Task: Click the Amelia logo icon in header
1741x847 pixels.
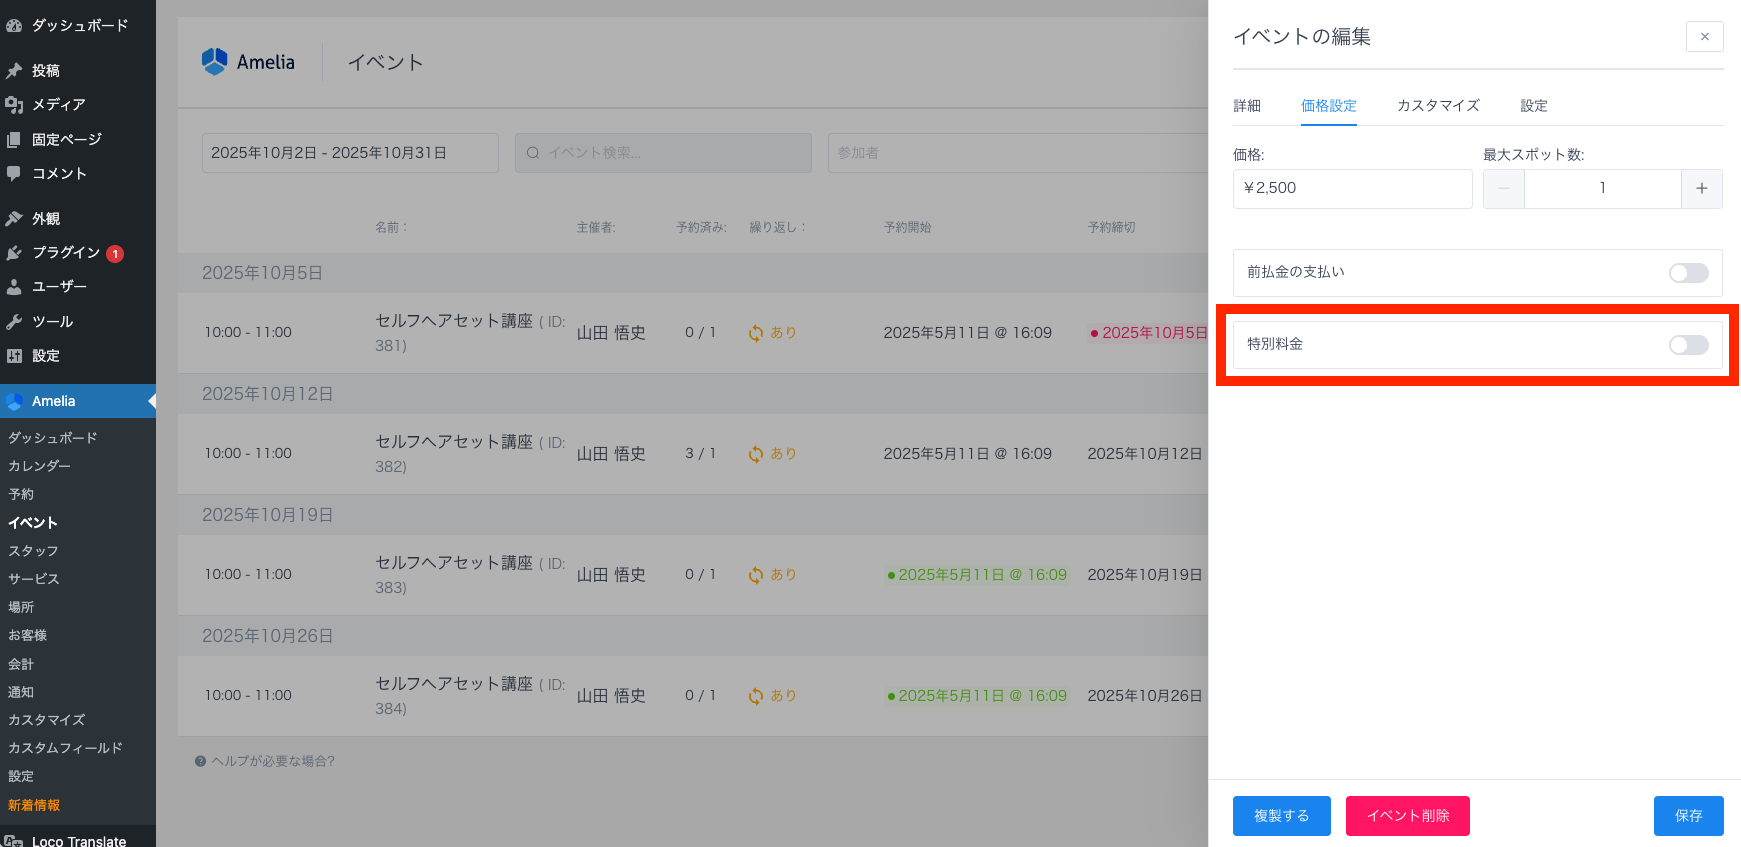Action: [x=214, y=62]
